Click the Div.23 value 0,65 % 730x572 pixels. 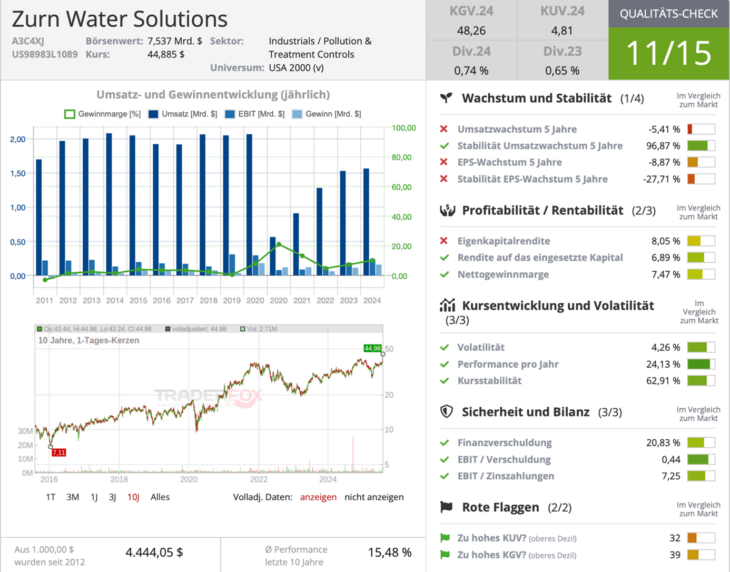click(x=562, y=71)
